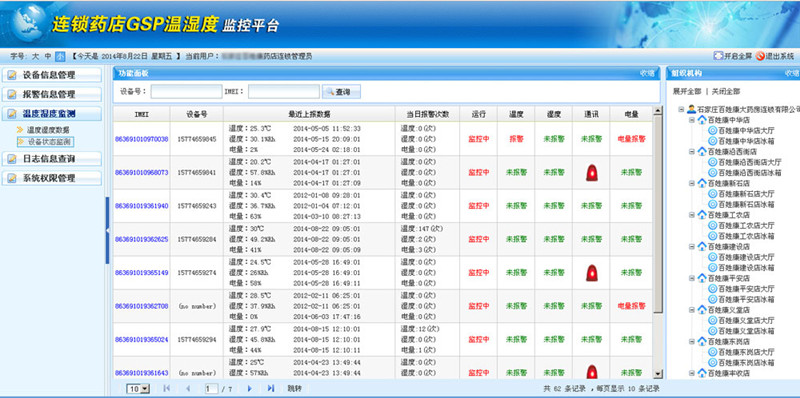
Task: Open the 系统权限管理 menu
Action: click(52, 178)
